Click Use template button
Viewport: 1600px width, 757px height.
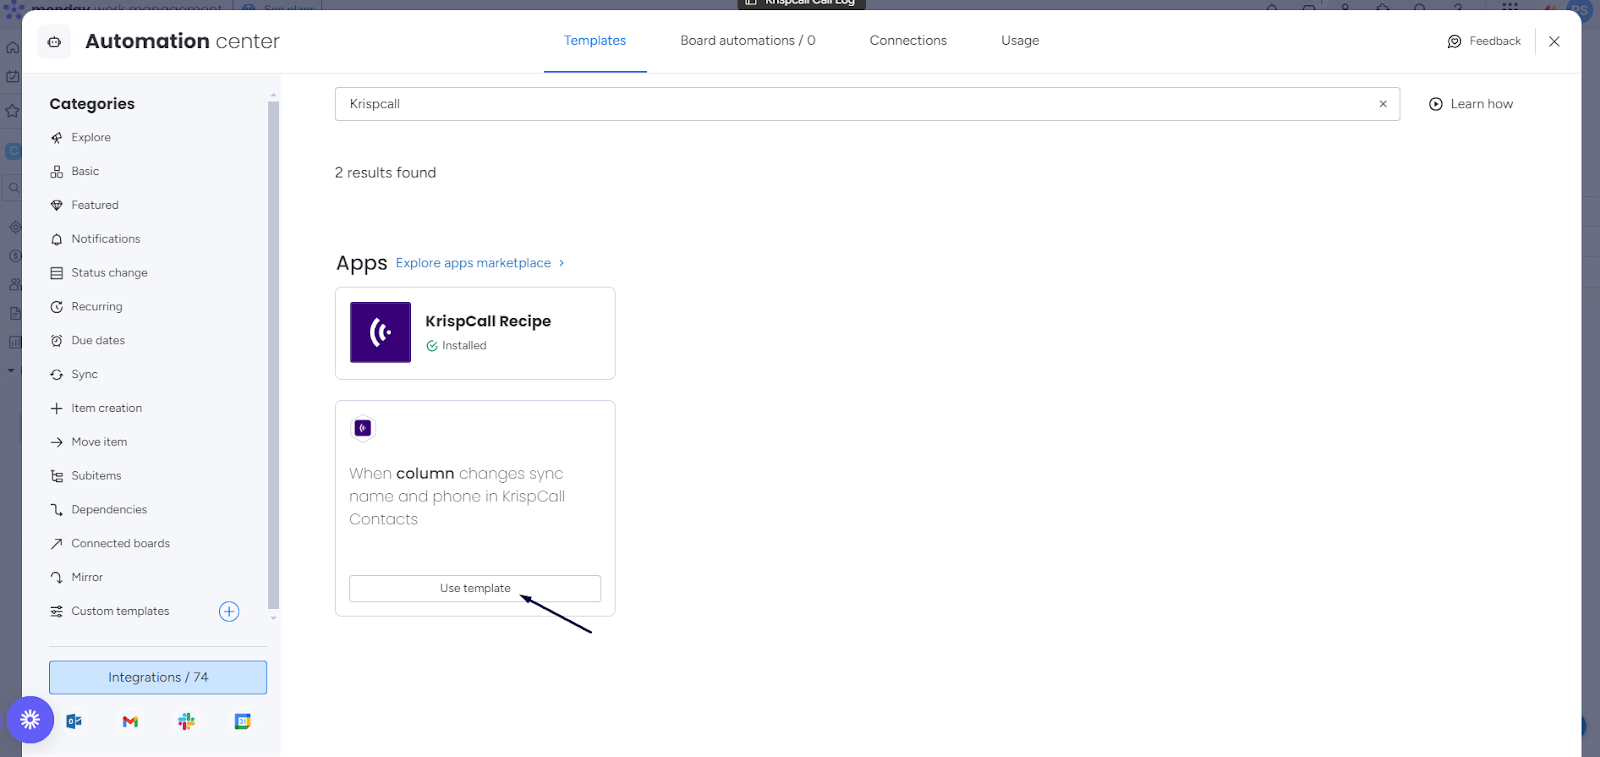[x=475, y=588]
